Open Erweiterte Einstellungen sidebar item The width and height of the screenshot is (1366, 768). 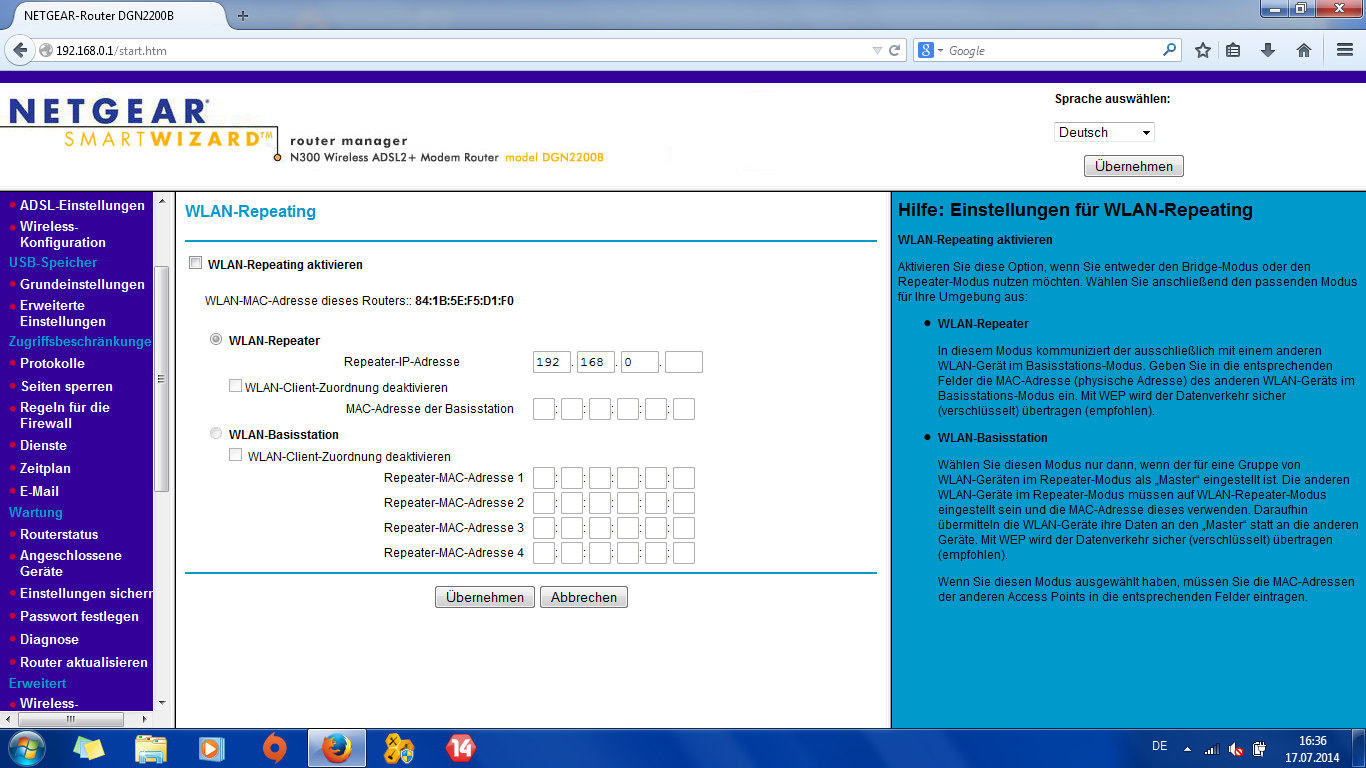[63, 313]
